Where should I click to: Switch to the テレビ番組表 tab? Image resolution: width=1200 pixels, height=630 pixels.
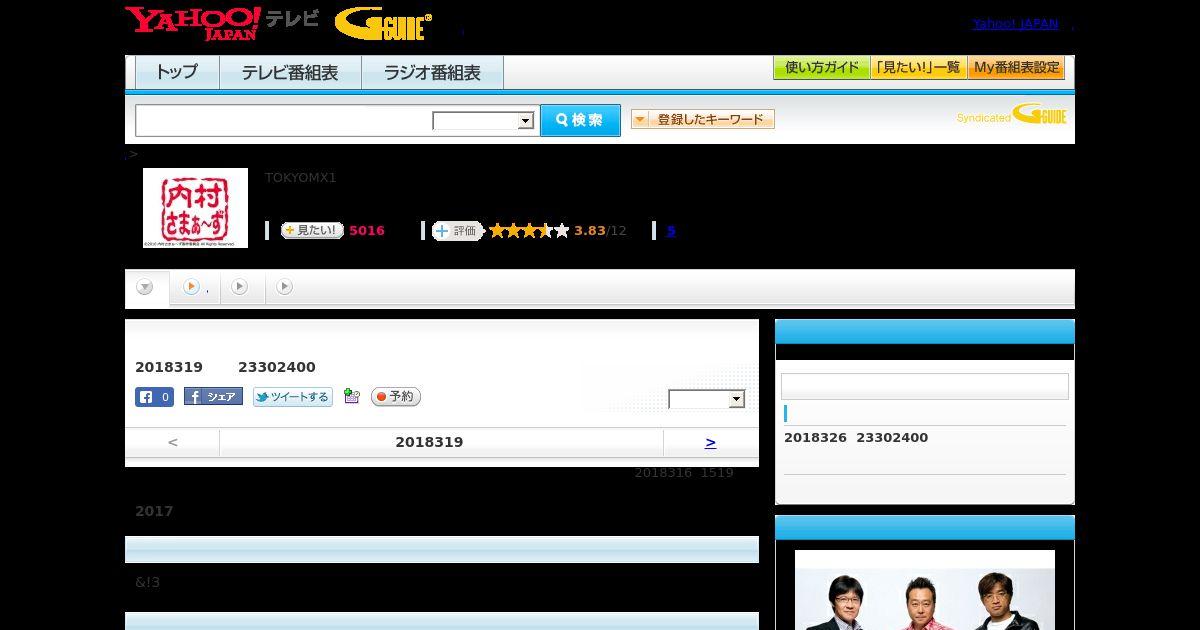point(290,72)
